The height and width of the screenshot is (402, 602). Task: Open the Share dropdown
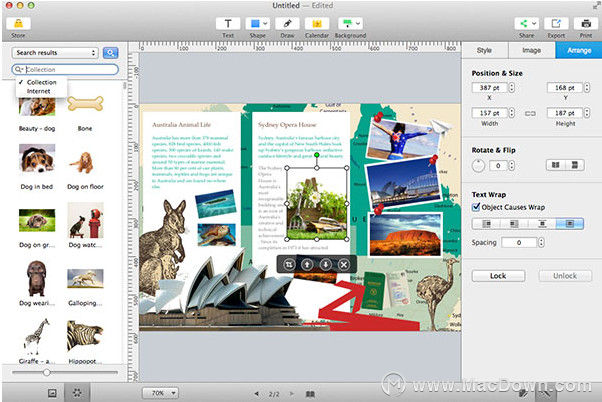coord(534,24)
